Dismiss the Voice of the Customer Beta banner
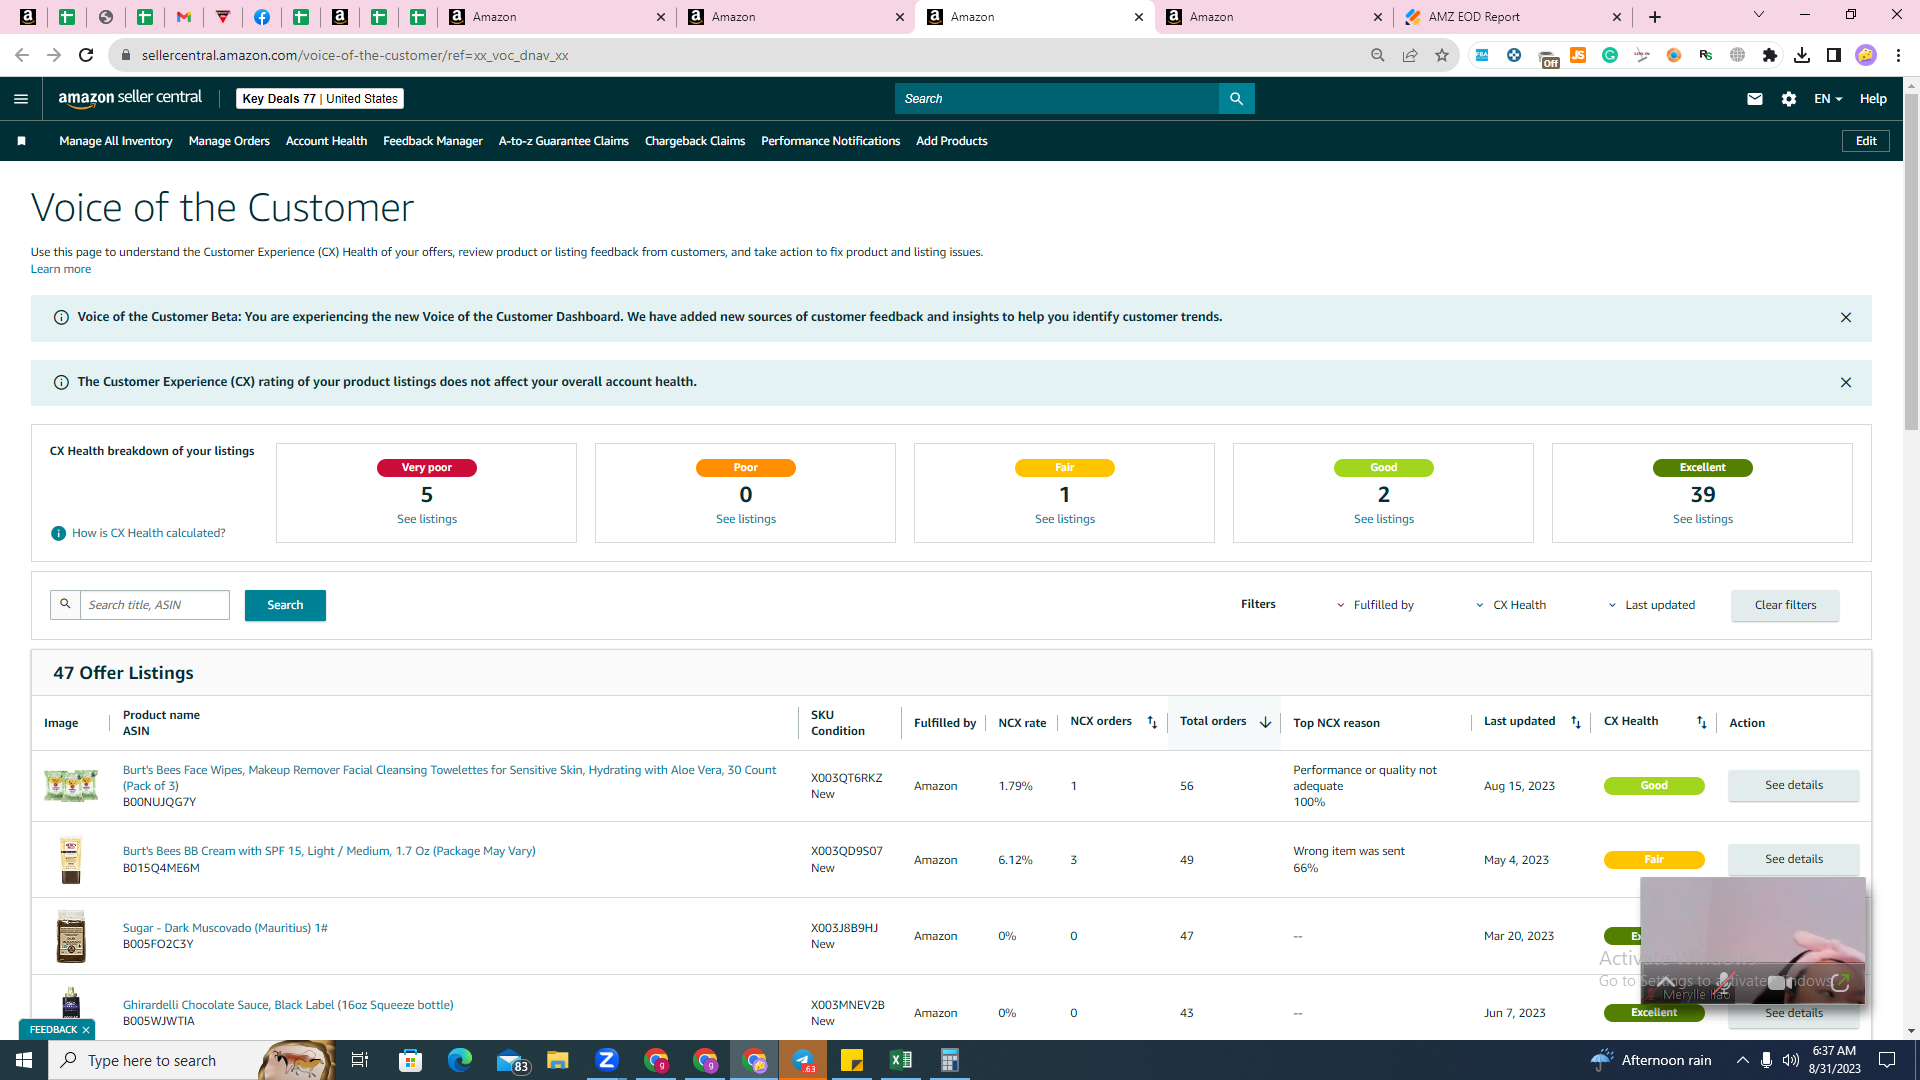The width and height of the screenshot is (1920, 1080). point(1846,318)
